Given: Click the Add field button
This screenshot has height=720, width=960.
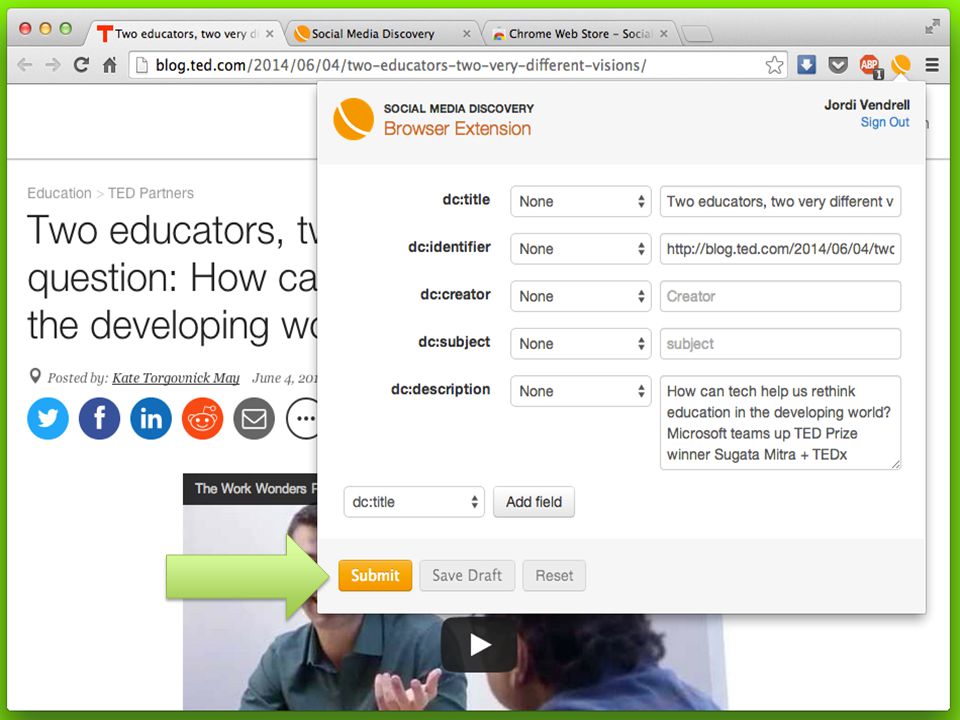Looking at the screenshot, I should coord(534,502).
